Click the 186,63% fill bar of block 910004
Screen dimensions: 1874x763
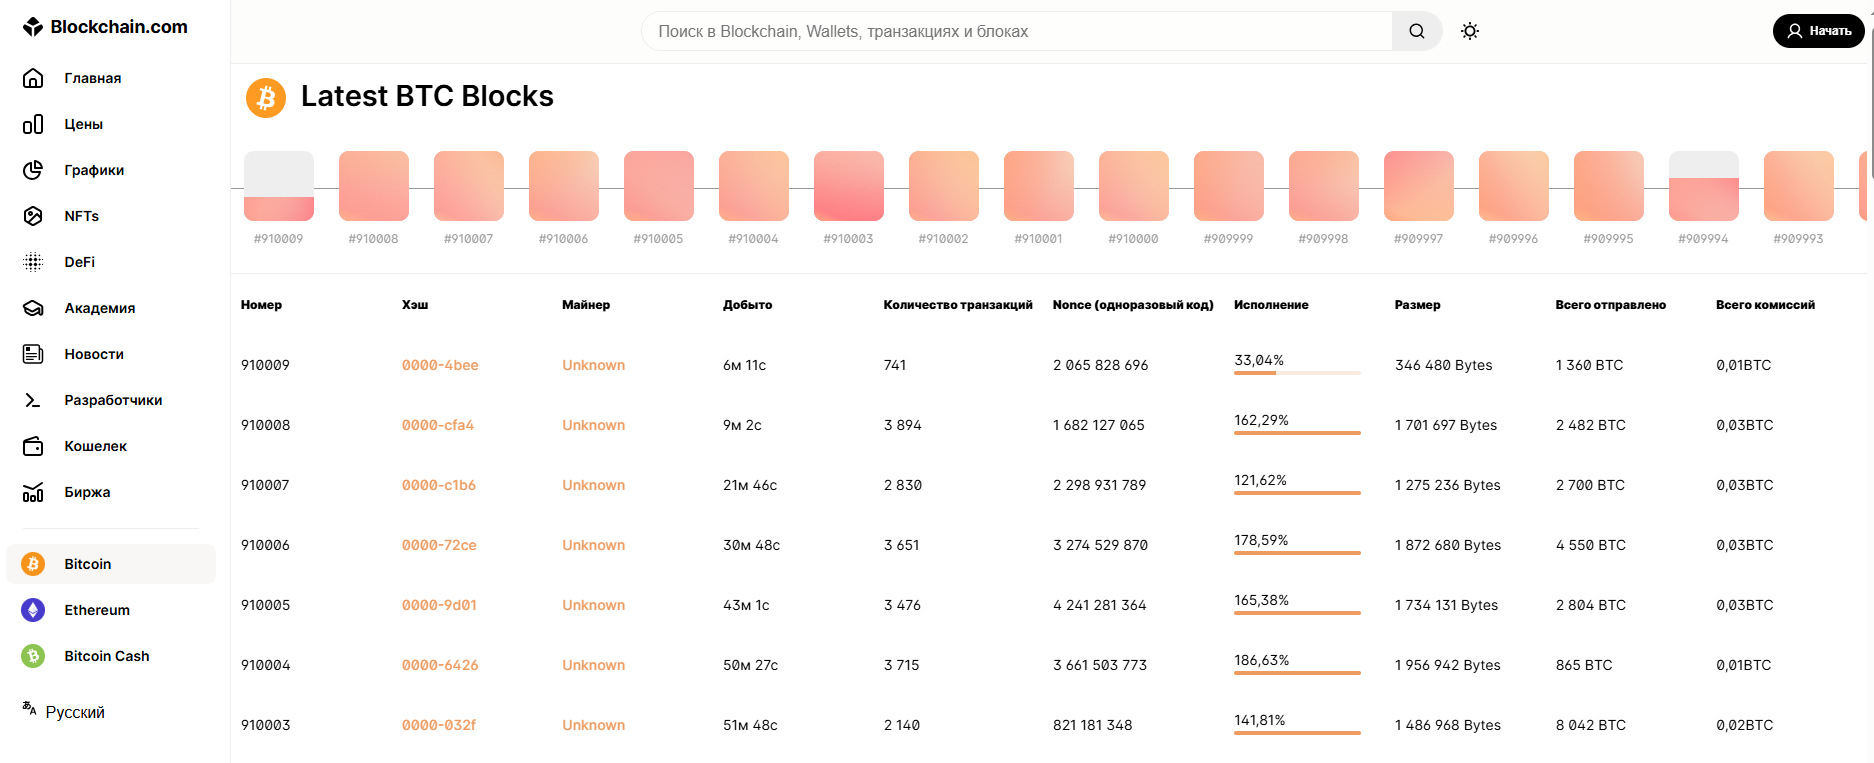(x=1297, y=673)
